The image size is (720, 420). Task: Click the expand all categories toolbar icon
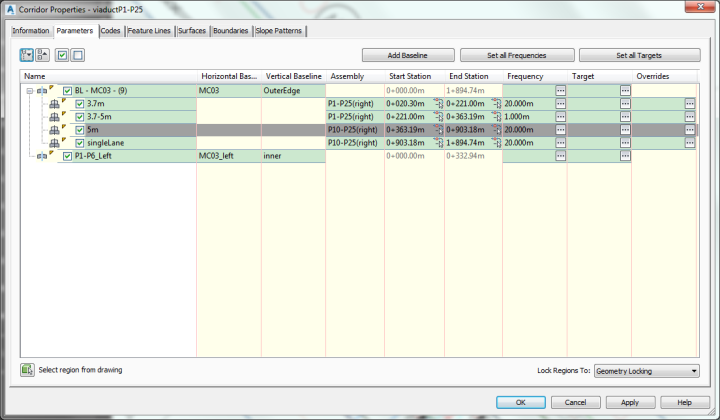(x=27, y=55)
